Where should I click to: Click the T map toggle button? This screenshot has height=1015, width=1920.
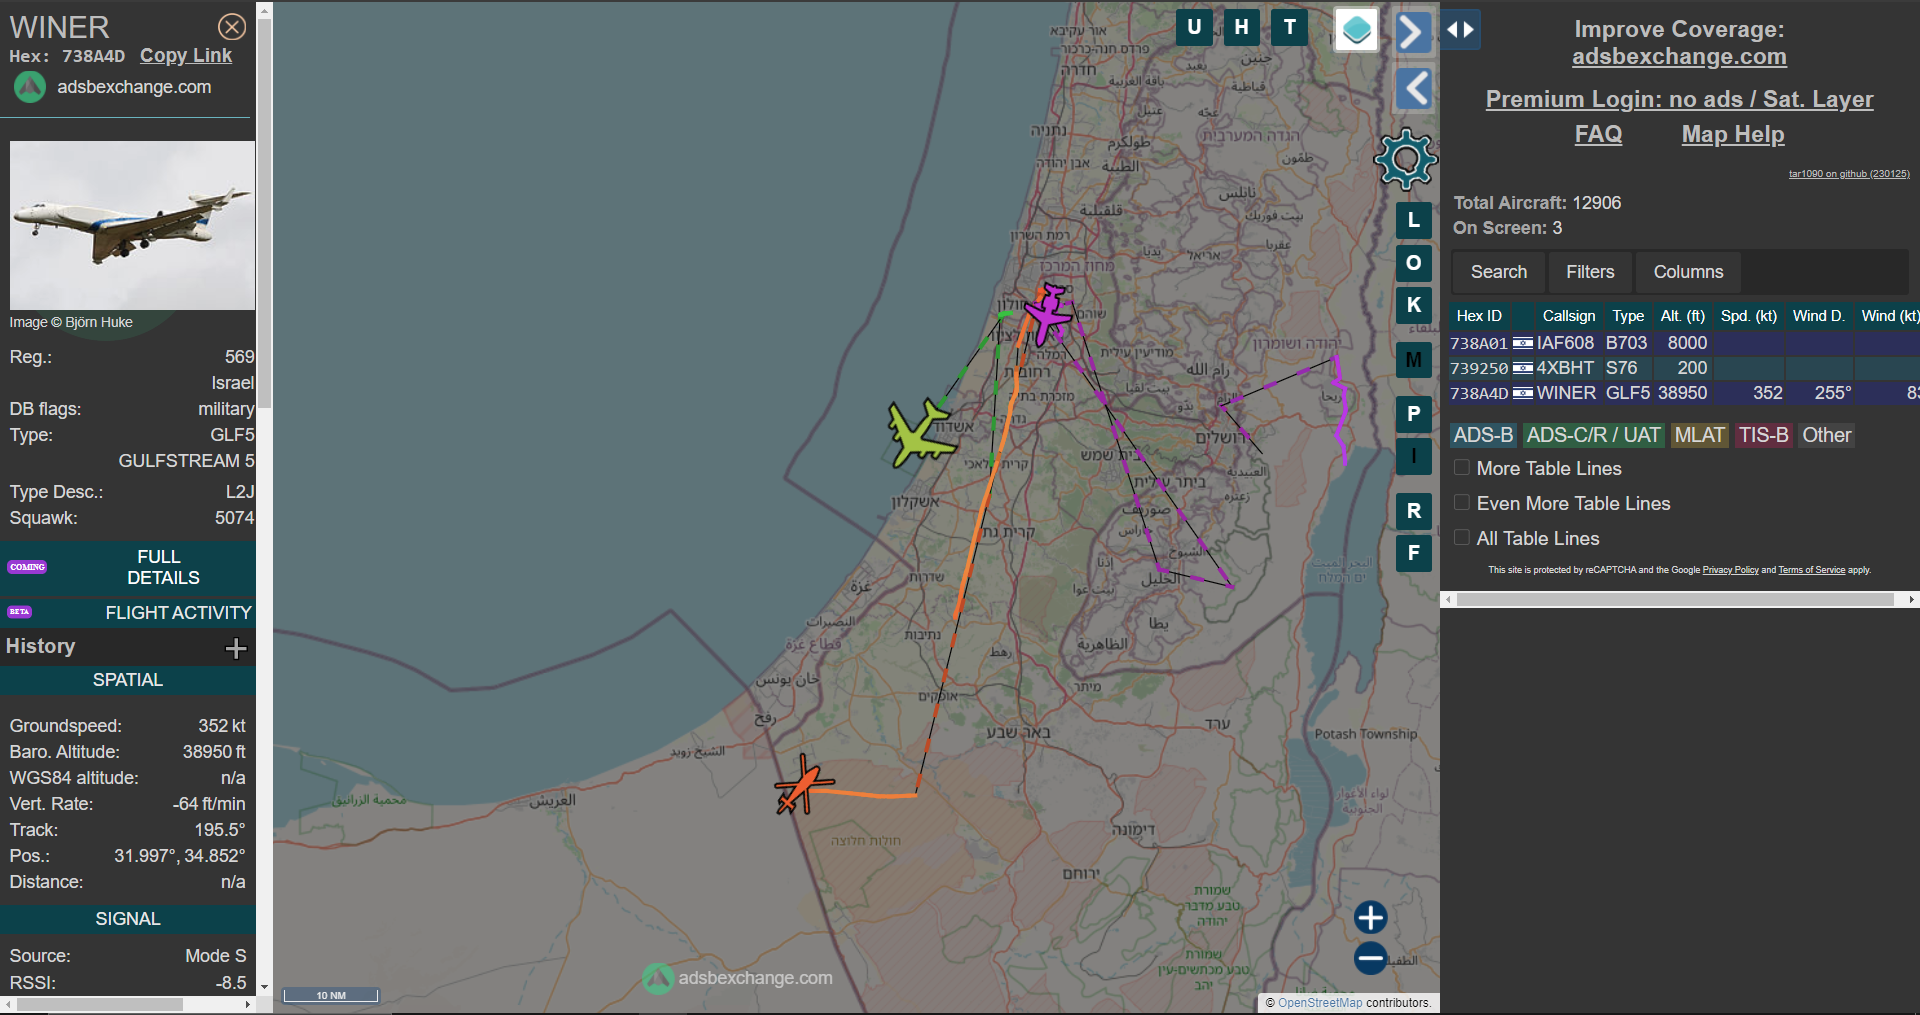click(1290, 27)
